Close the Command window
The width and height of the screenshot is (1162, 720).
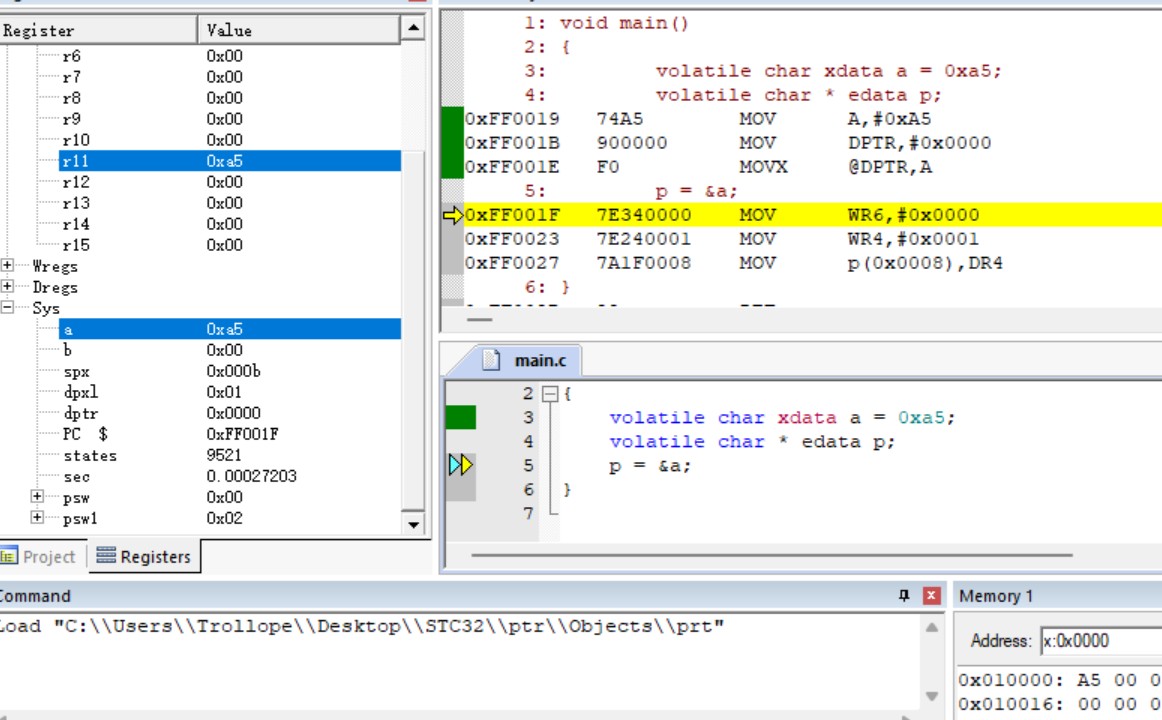932,596
